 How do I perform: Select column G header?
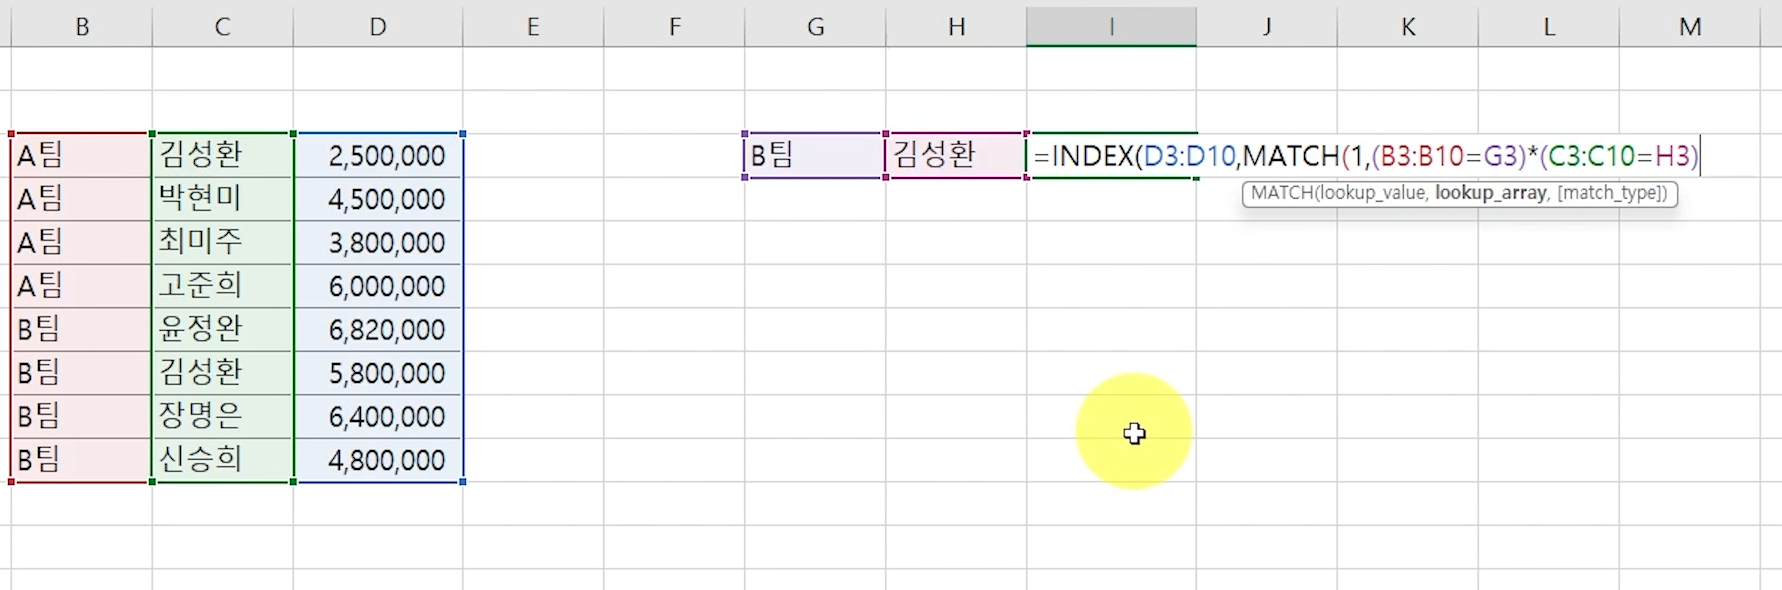tap(815, 27)
